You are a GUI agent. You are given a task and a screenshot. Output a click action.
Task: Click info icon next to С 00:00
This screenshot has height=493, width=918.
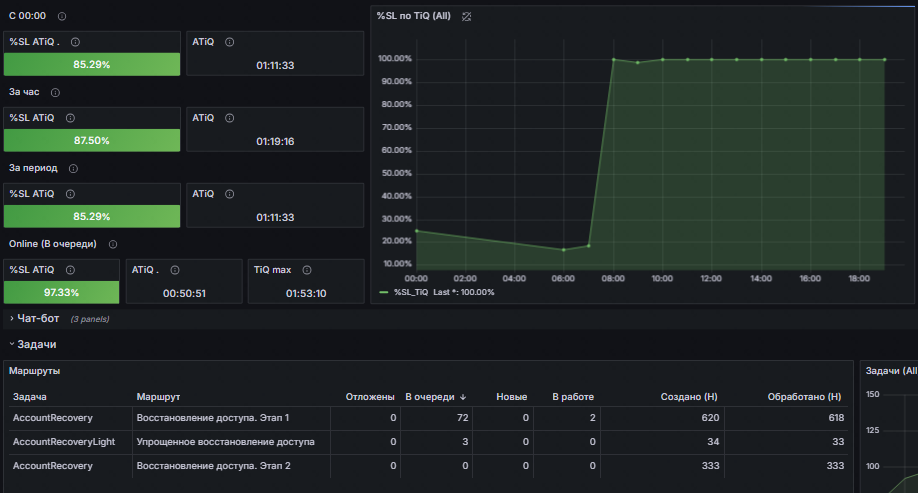tap(62, 16)
